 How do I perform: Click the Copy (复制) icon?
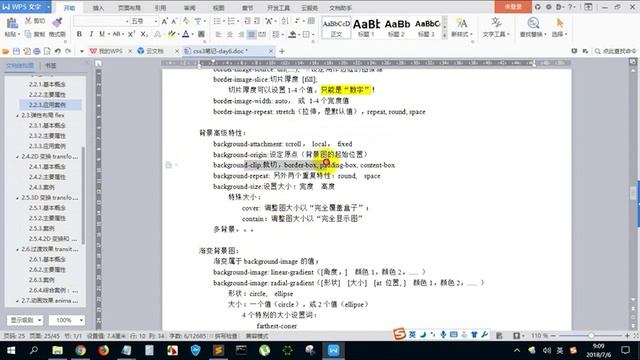28,34
